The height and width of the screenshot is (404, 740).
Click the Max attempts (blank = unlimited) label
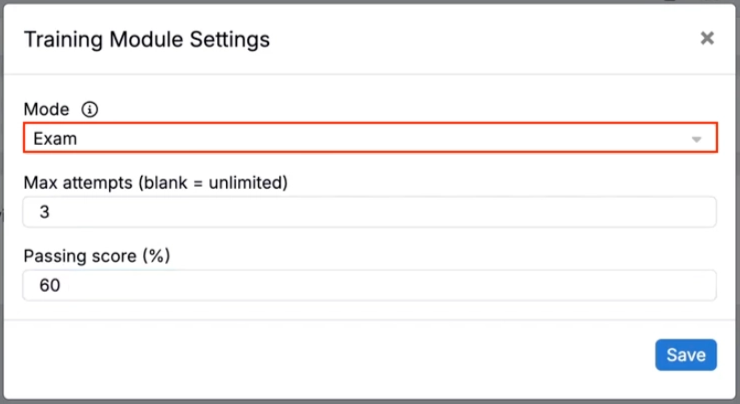(156, 183)
